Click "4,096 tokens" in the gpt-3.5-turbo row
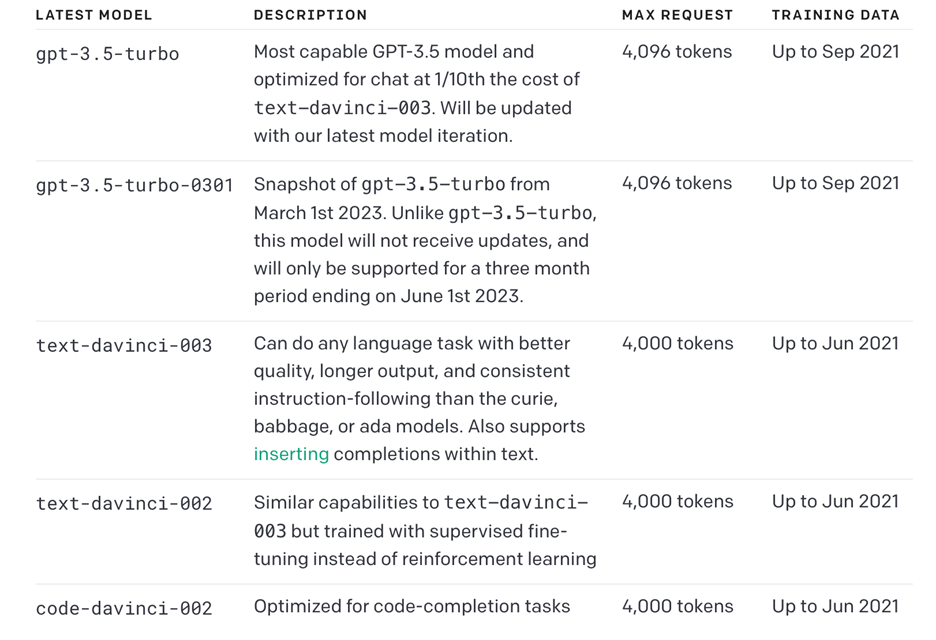936x640 pixels. pyautogui.click(x=677, y=52)
